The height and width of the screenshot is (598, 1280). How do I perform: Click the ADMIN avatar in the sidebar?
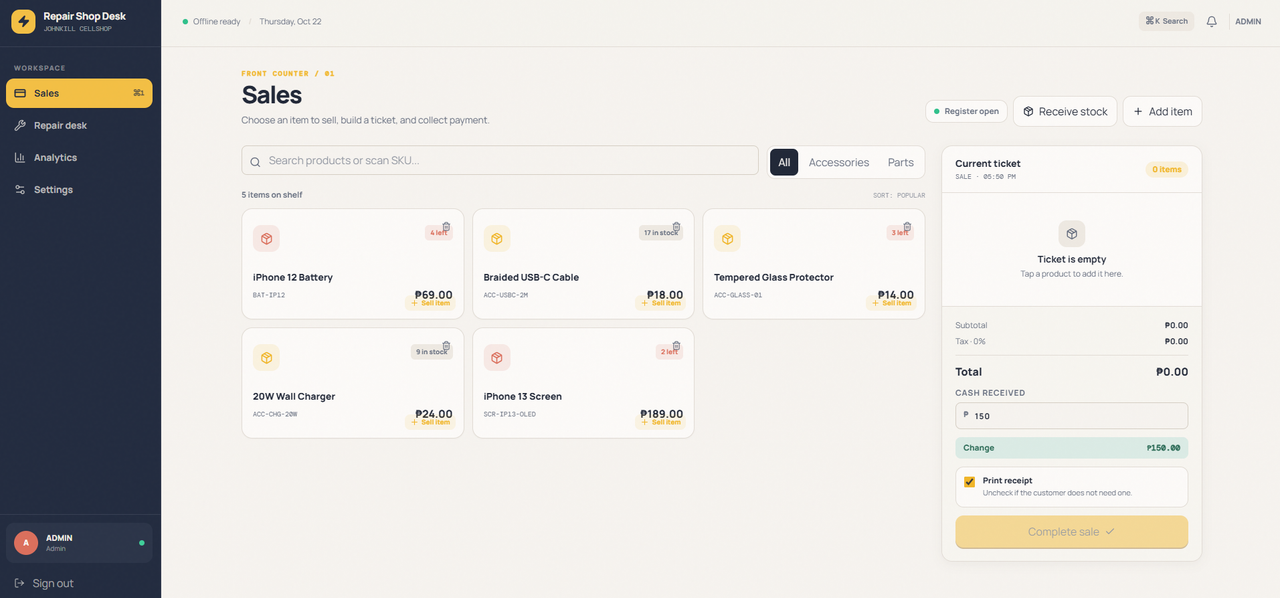click(26, 542)
